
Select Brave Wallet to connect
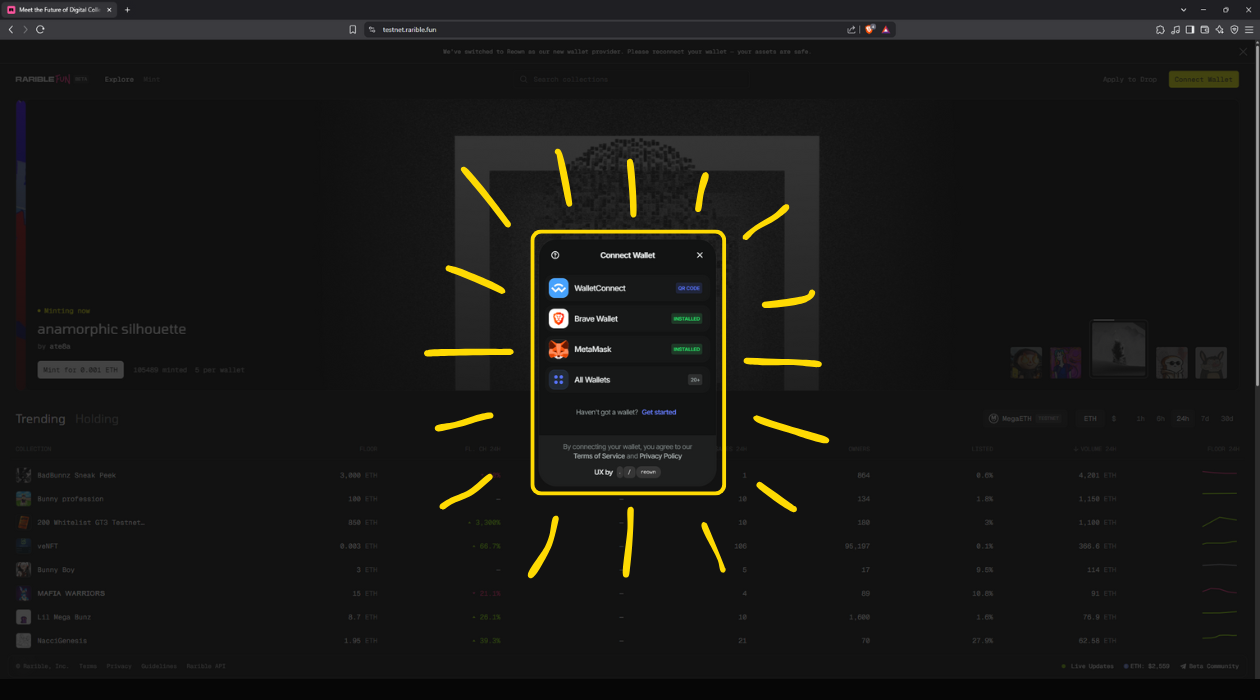coord(628,319)
